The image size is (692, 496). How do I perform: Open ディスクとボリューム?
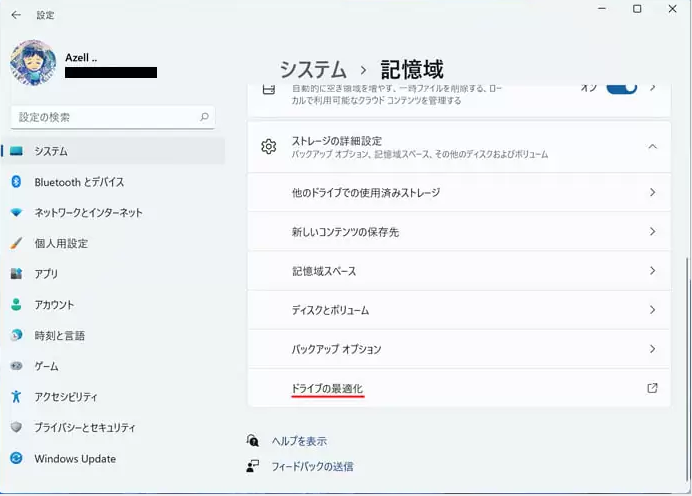click(459, 310)
